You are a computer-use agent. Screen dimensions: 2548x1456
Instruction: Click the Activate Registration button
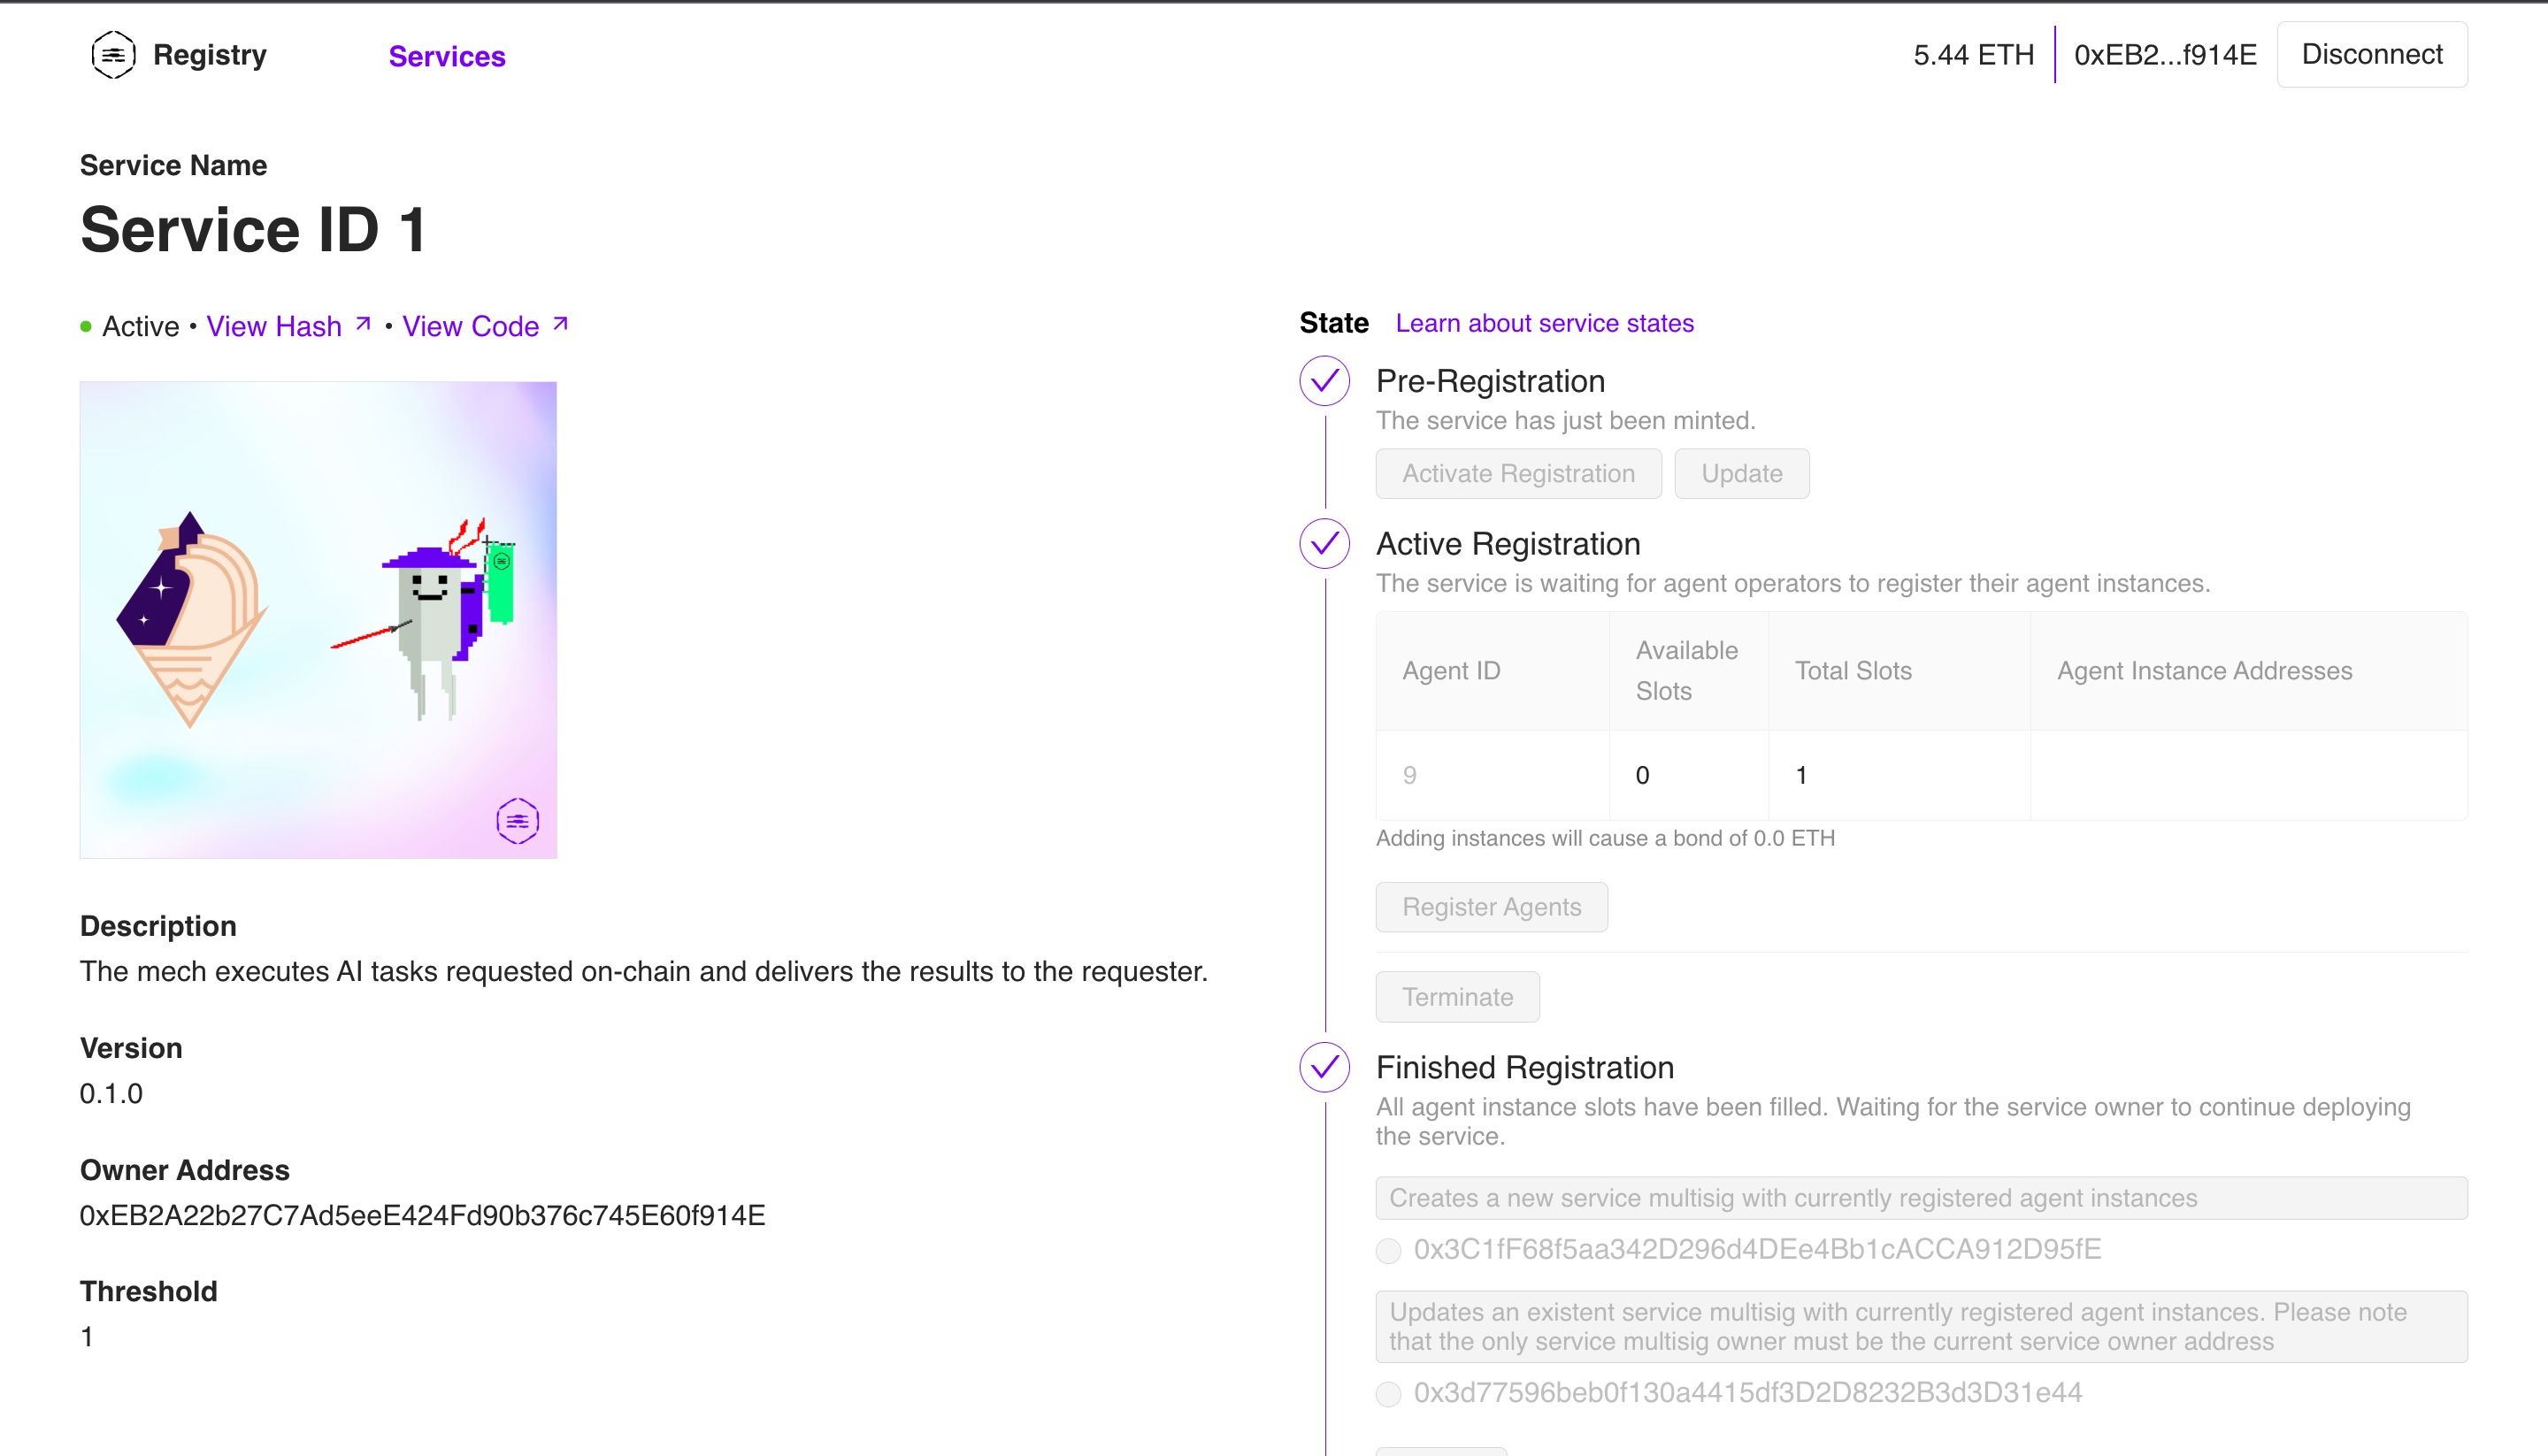tap(1517, 472)
